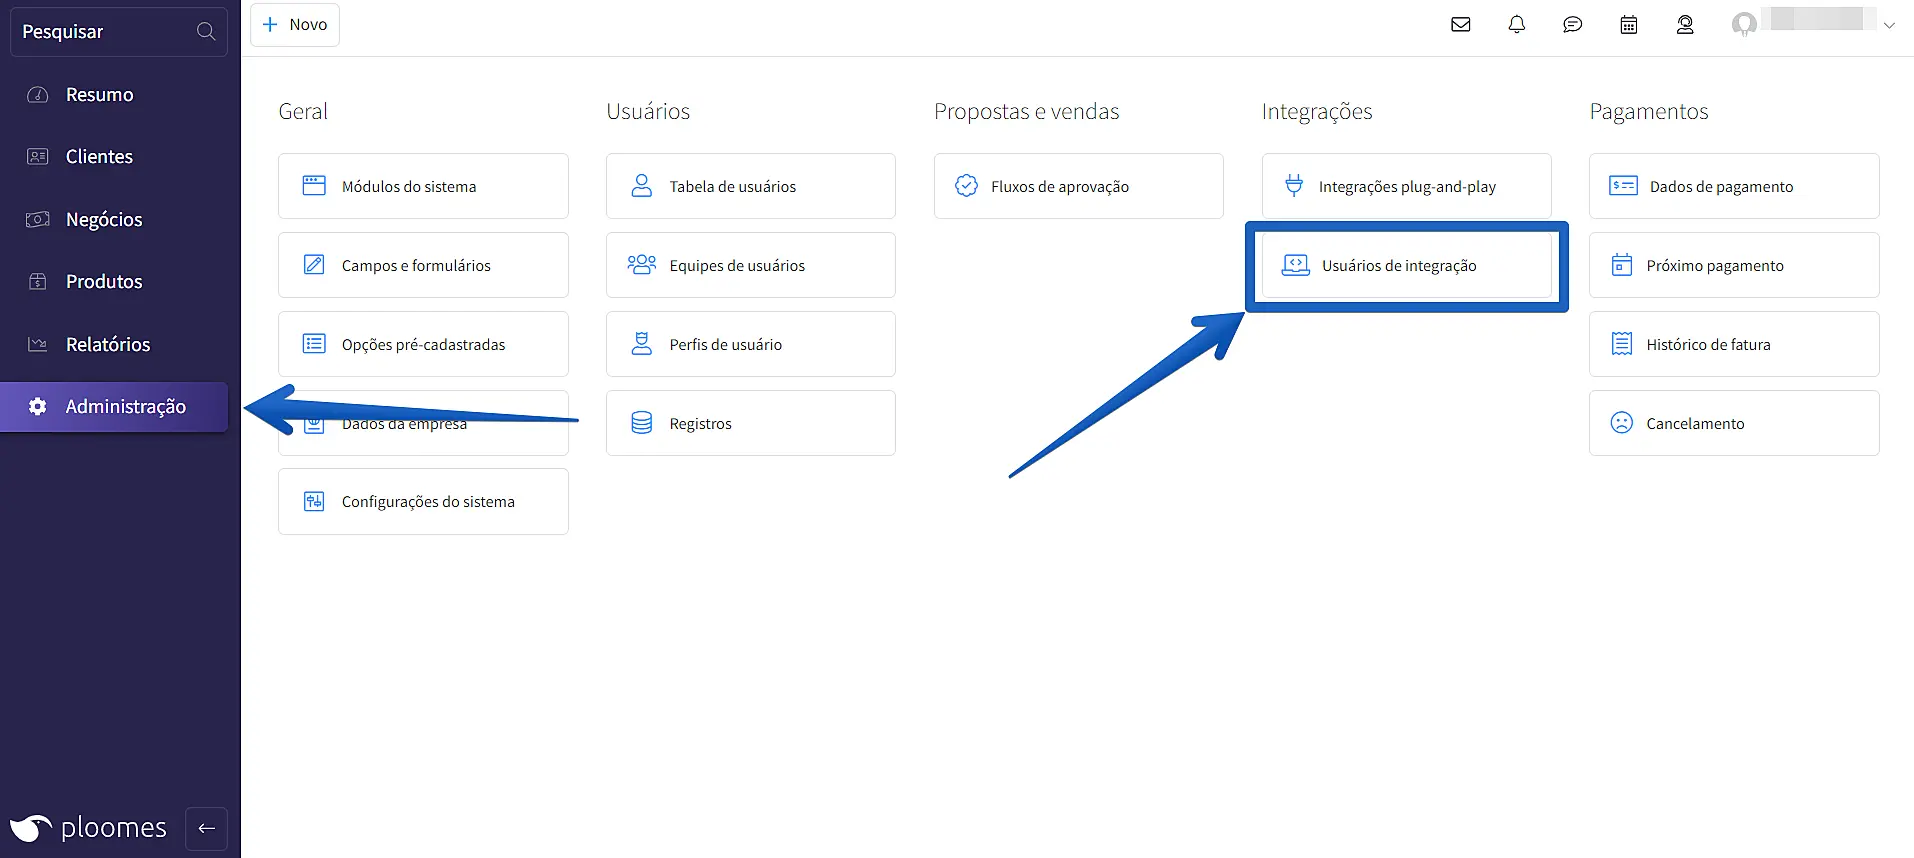1914x858 pixels.
Task: Focus the Pesquisar search field
Action: click(x=119, y=32)
